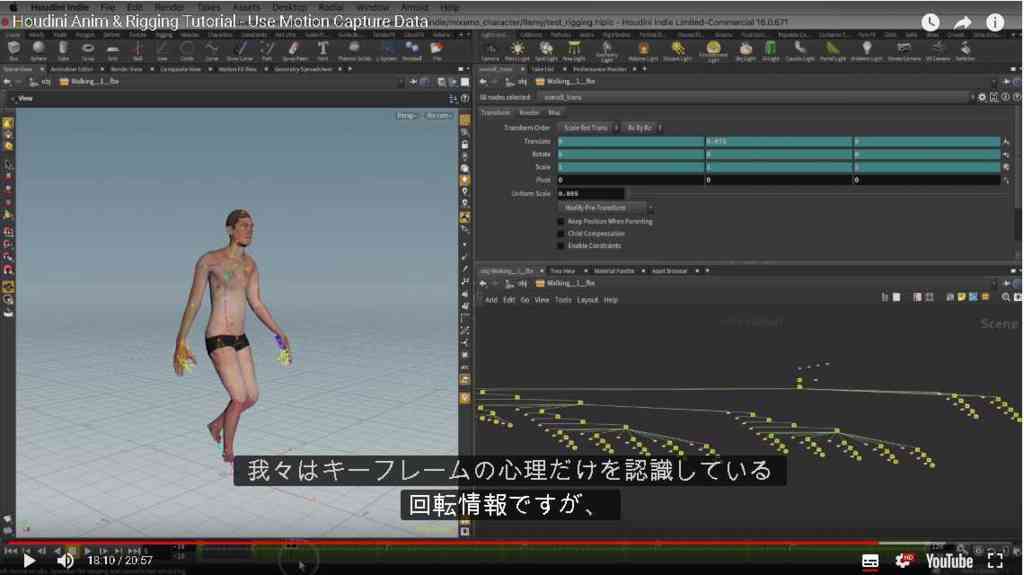The height and width of the screenshot is (575, 1024).
Task: Enable Keep Position When Parenting
Action: click(561, 222)
